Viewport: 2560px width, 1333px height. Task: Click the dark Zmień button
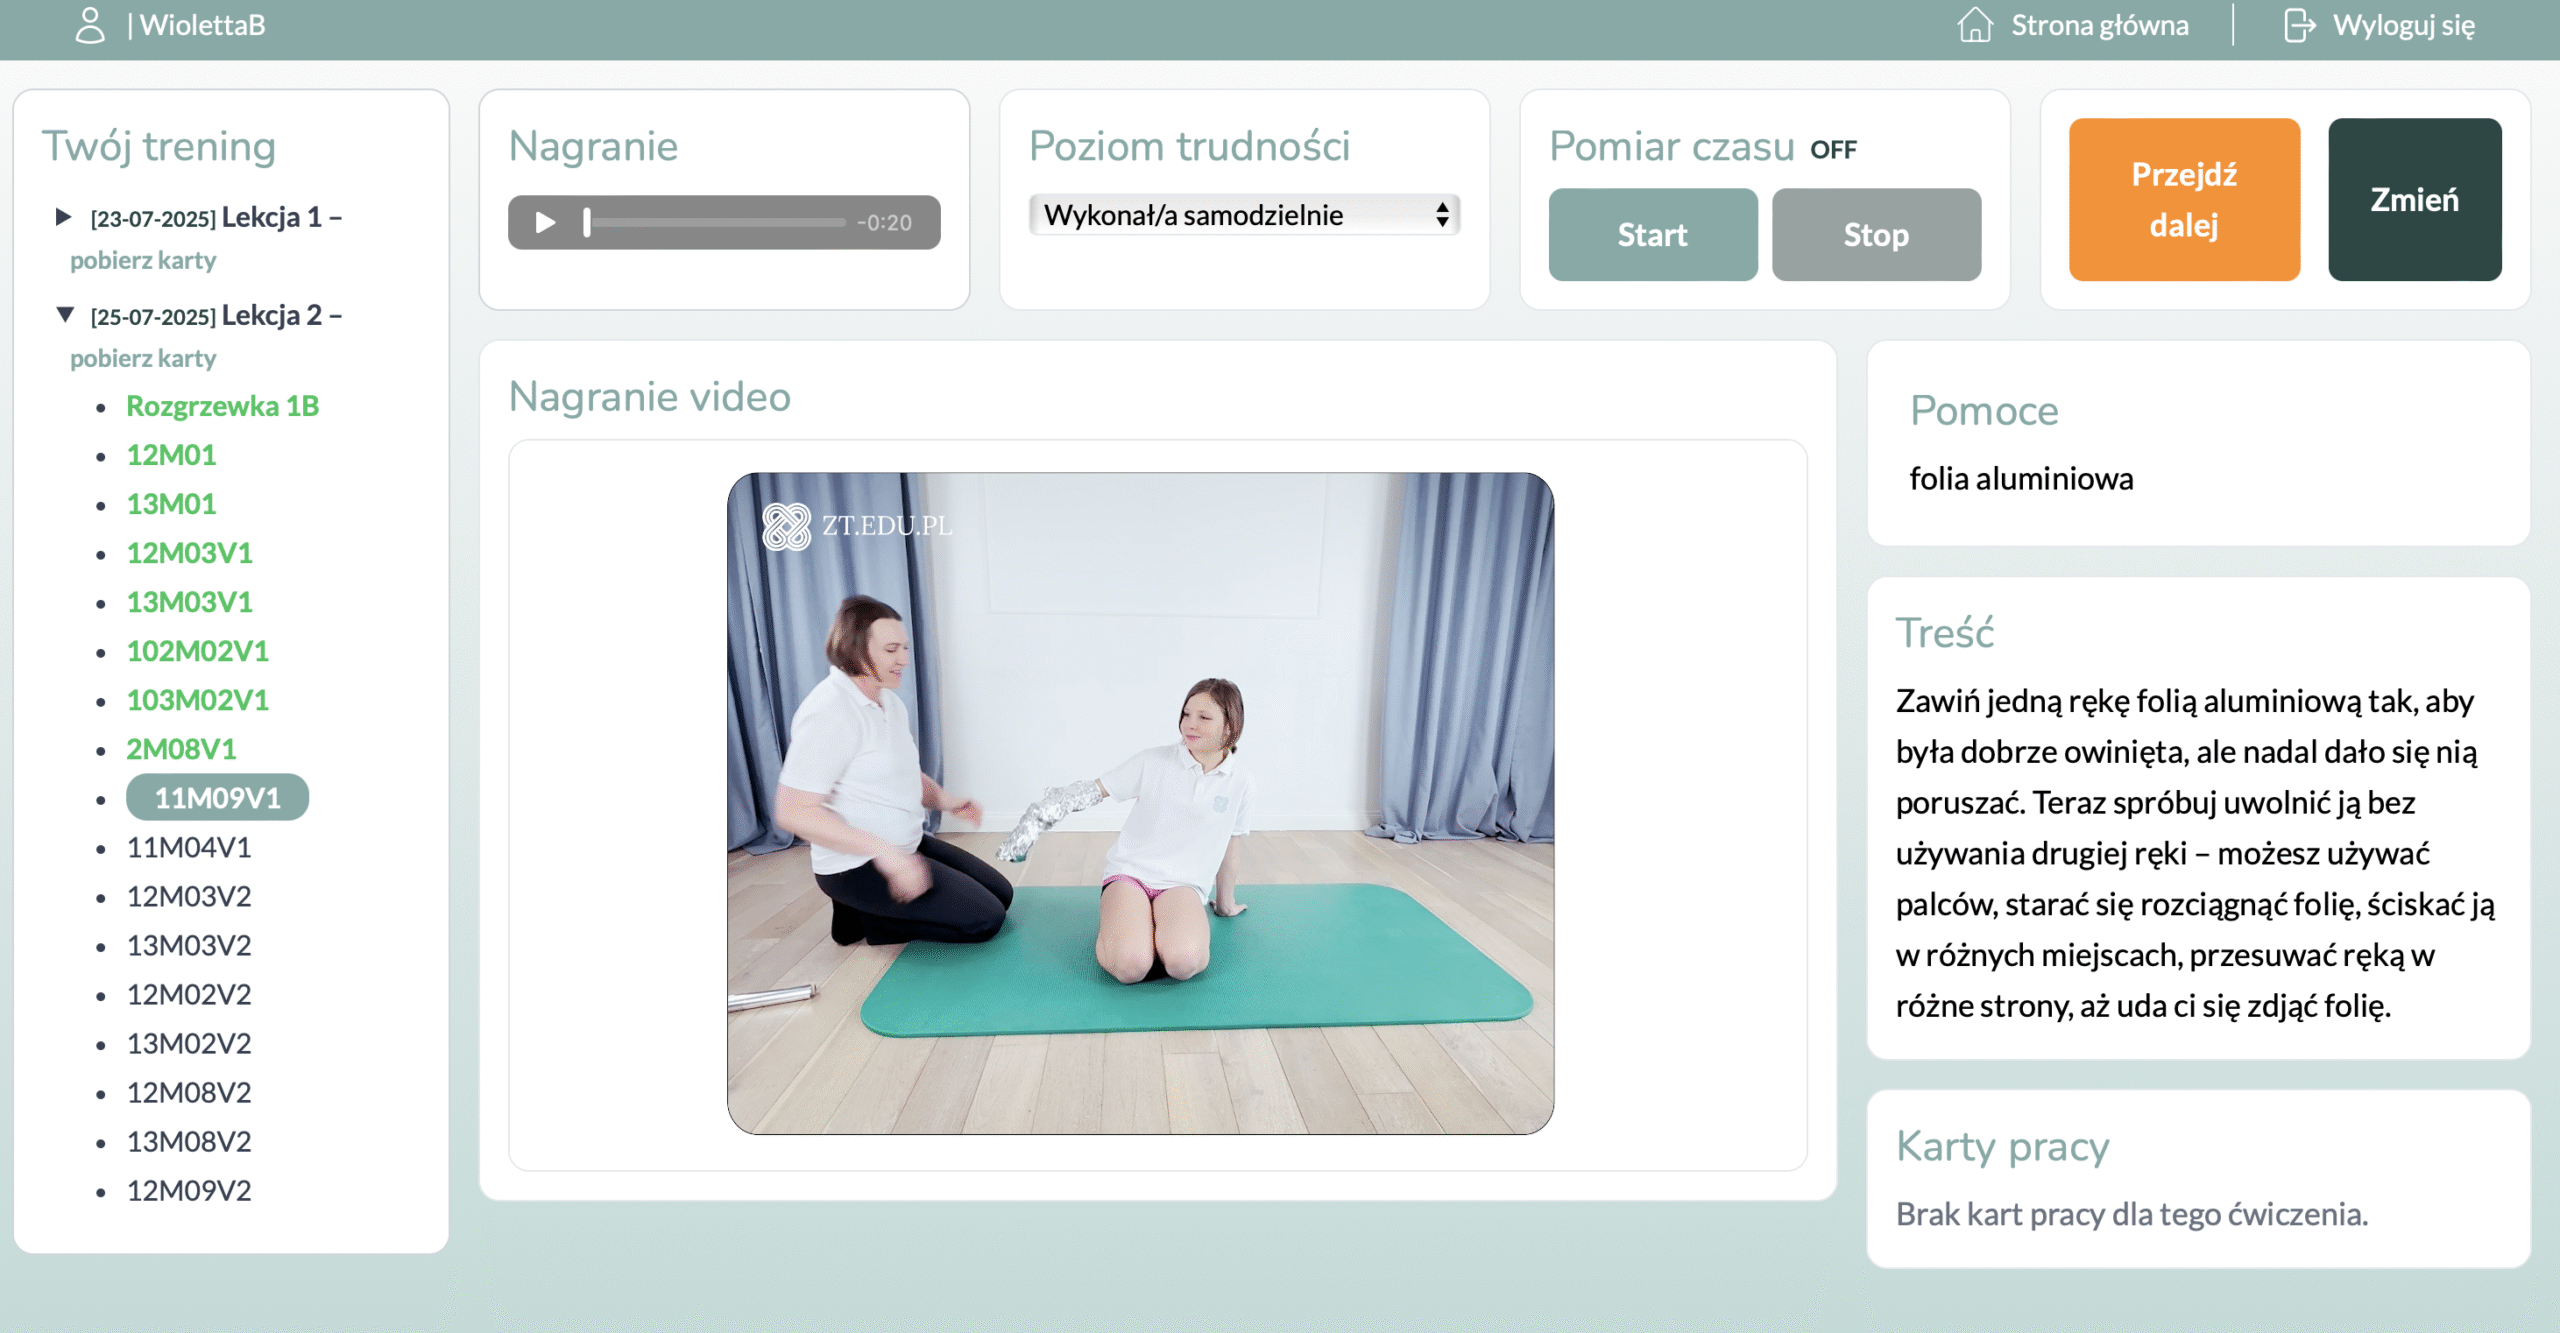click(2414, 200)
